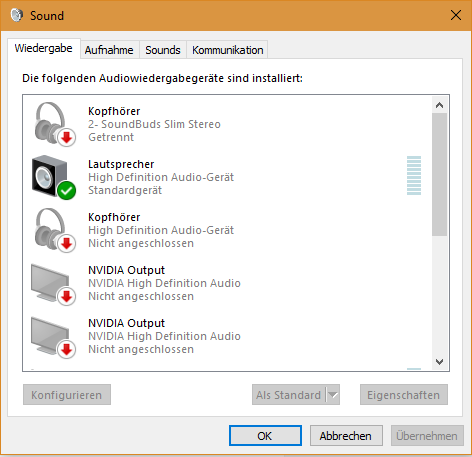Click the scroll down arrow in device list
Screen dimensions: 472x457
pyautogui.click(x=439, y=362)
